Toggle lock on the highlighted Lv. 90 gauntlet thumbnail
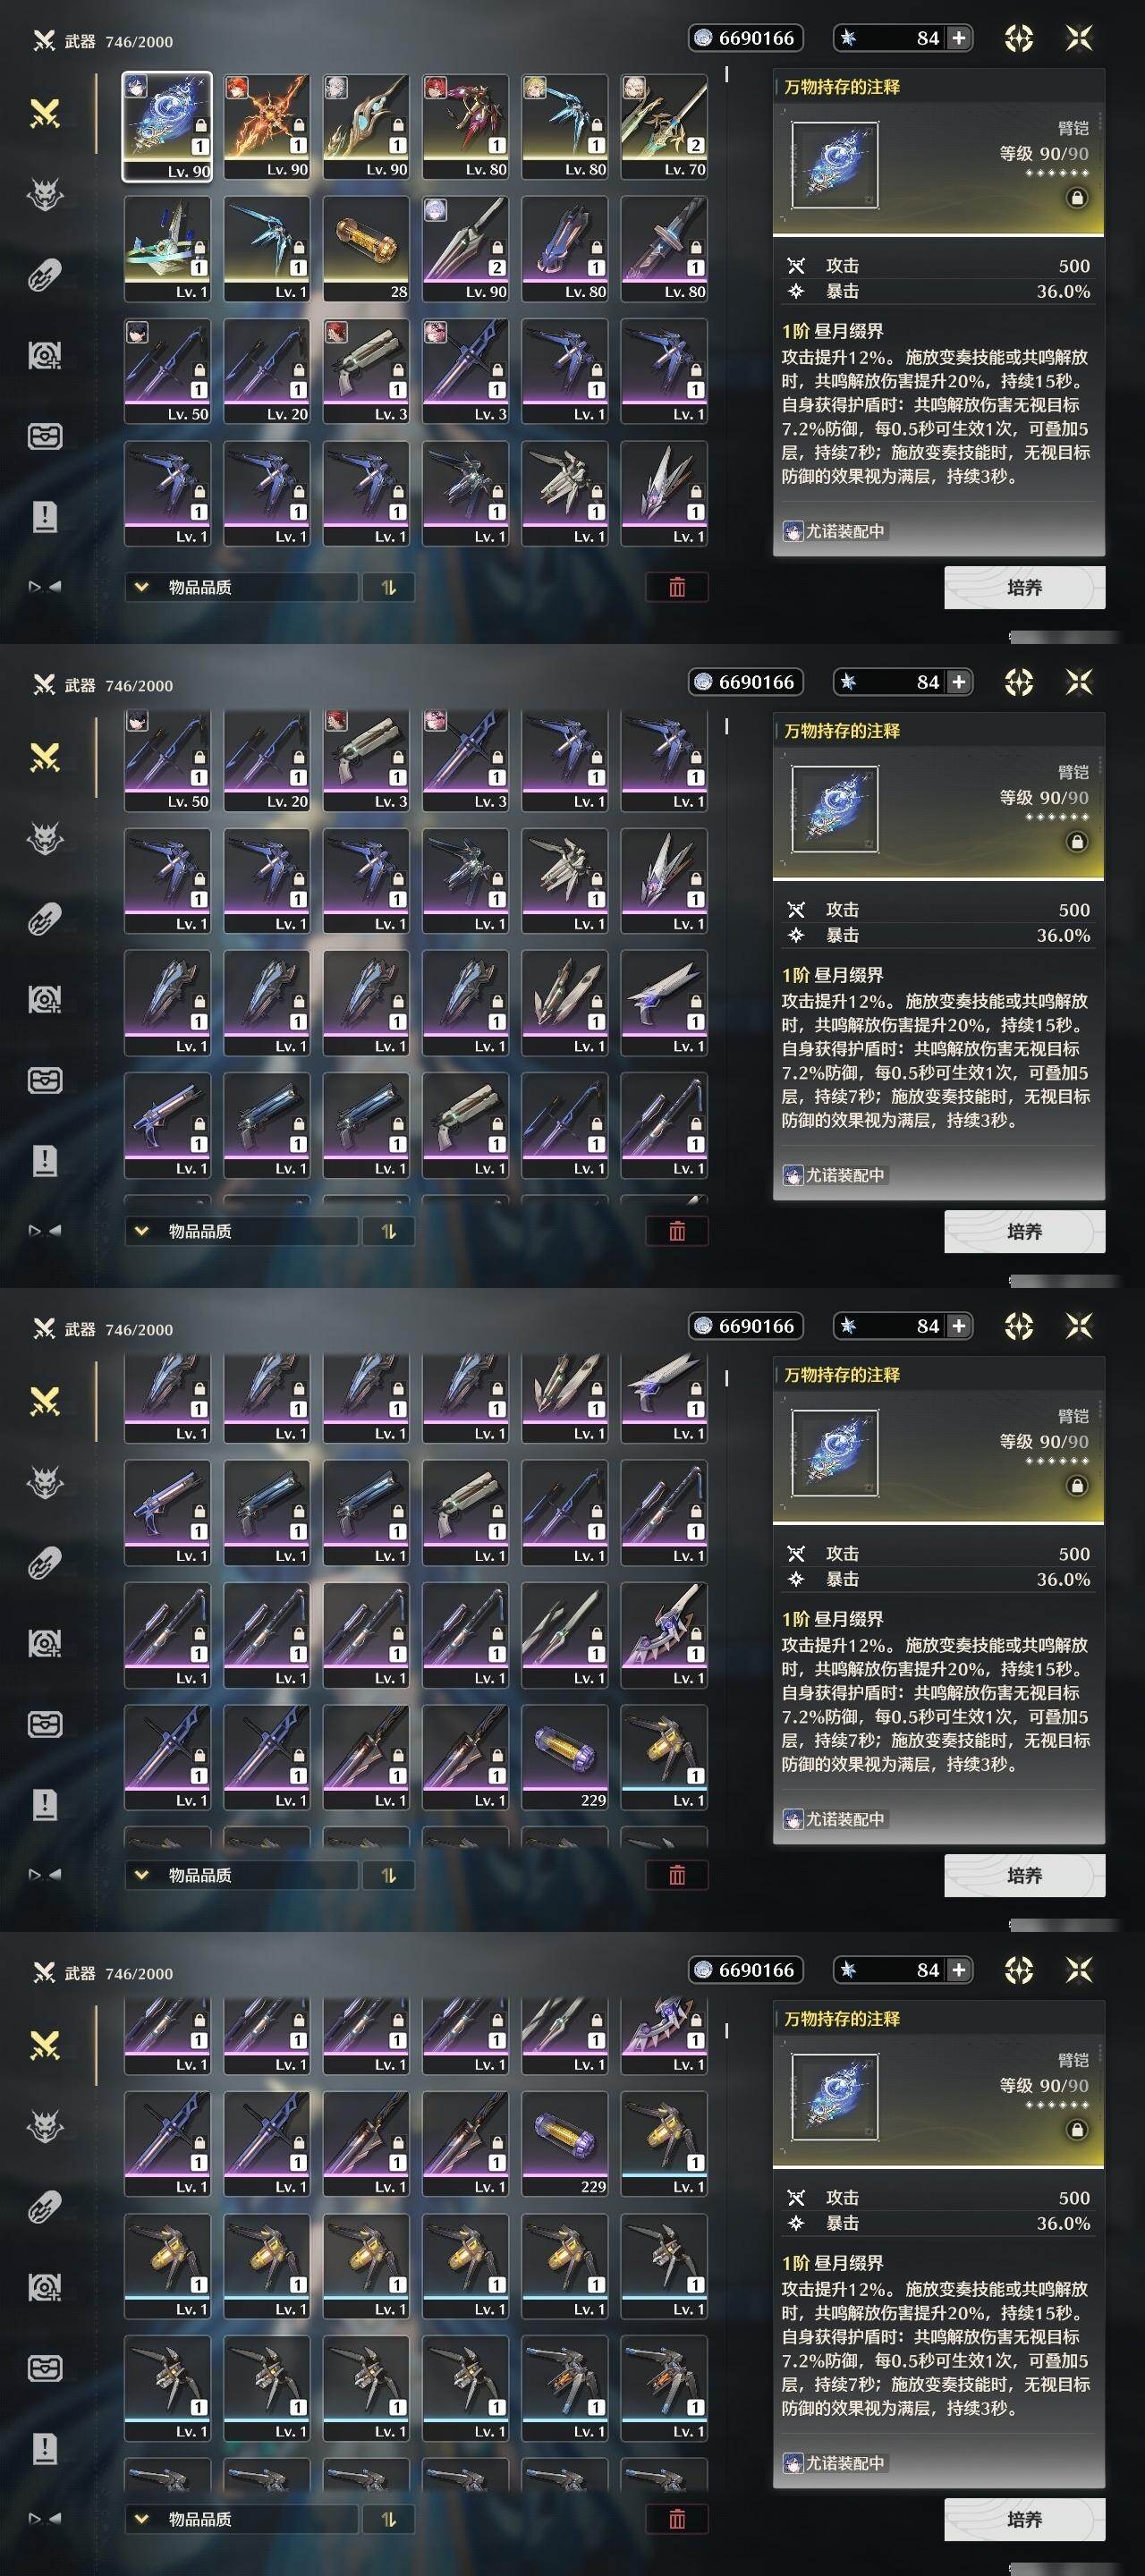Viewport: 1145px width, 2576px height. (x=200, y=125)
